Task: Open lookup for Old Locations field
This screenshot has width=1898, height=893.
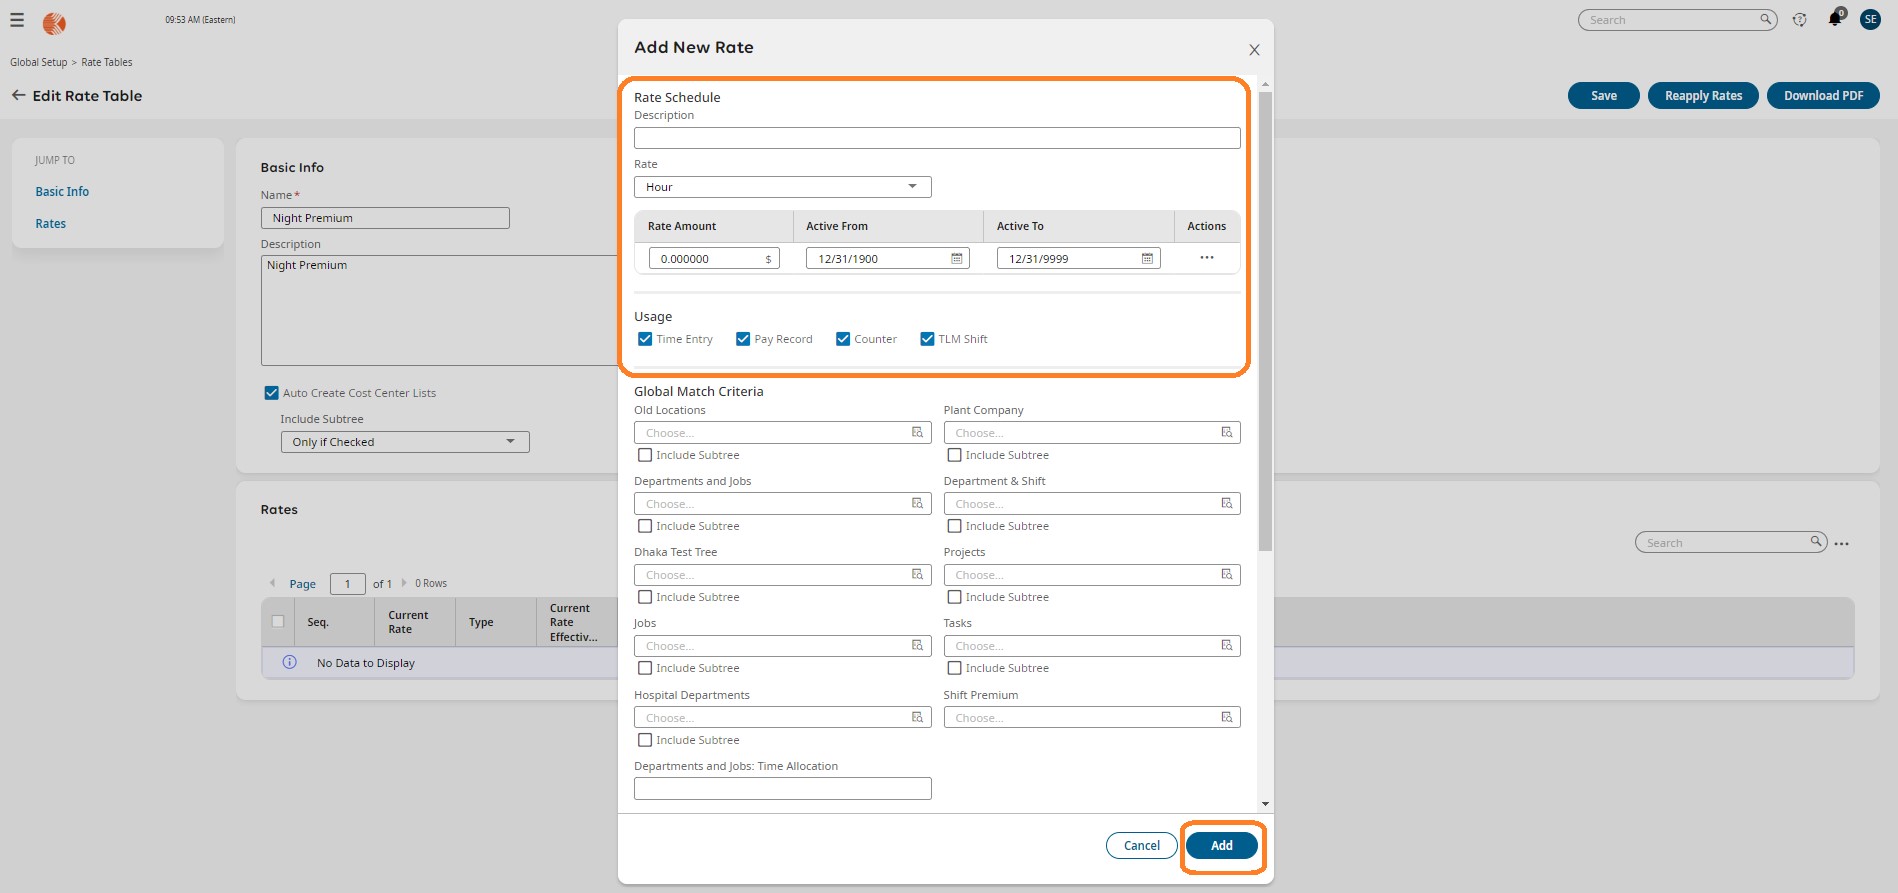Action: point(917,433)
